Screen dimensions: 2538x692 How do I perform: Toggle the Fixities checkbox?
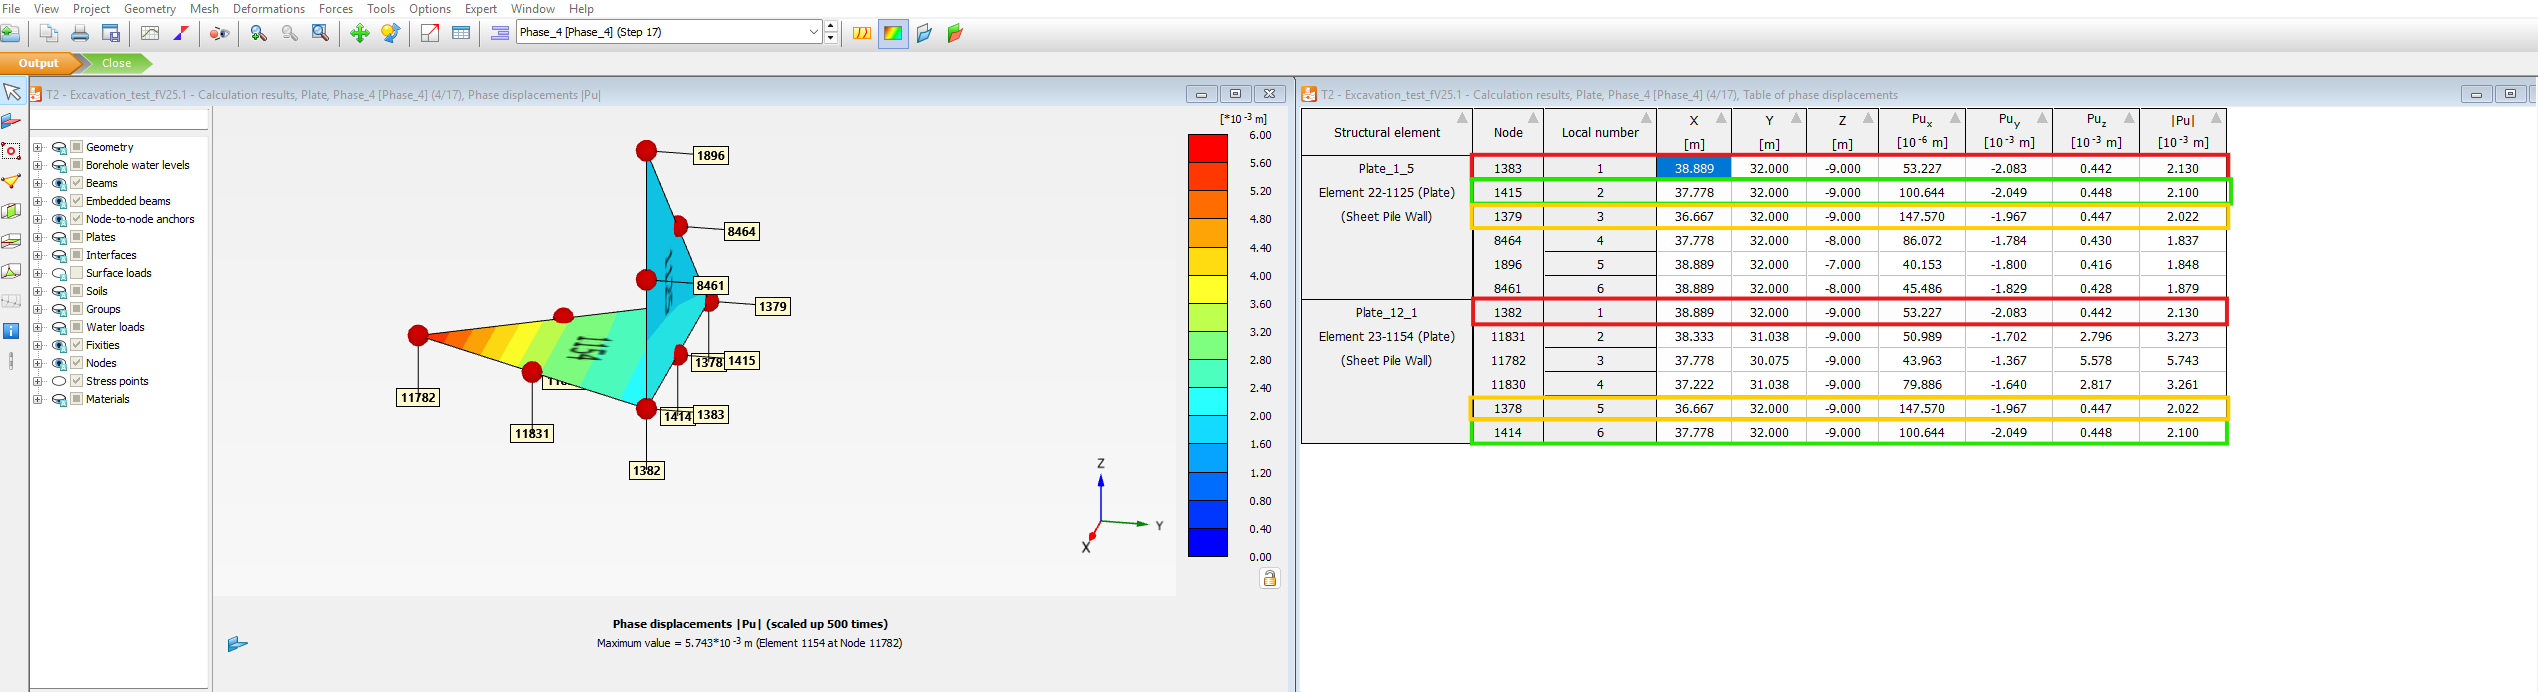pyautogui.click(x=77, y=345)
